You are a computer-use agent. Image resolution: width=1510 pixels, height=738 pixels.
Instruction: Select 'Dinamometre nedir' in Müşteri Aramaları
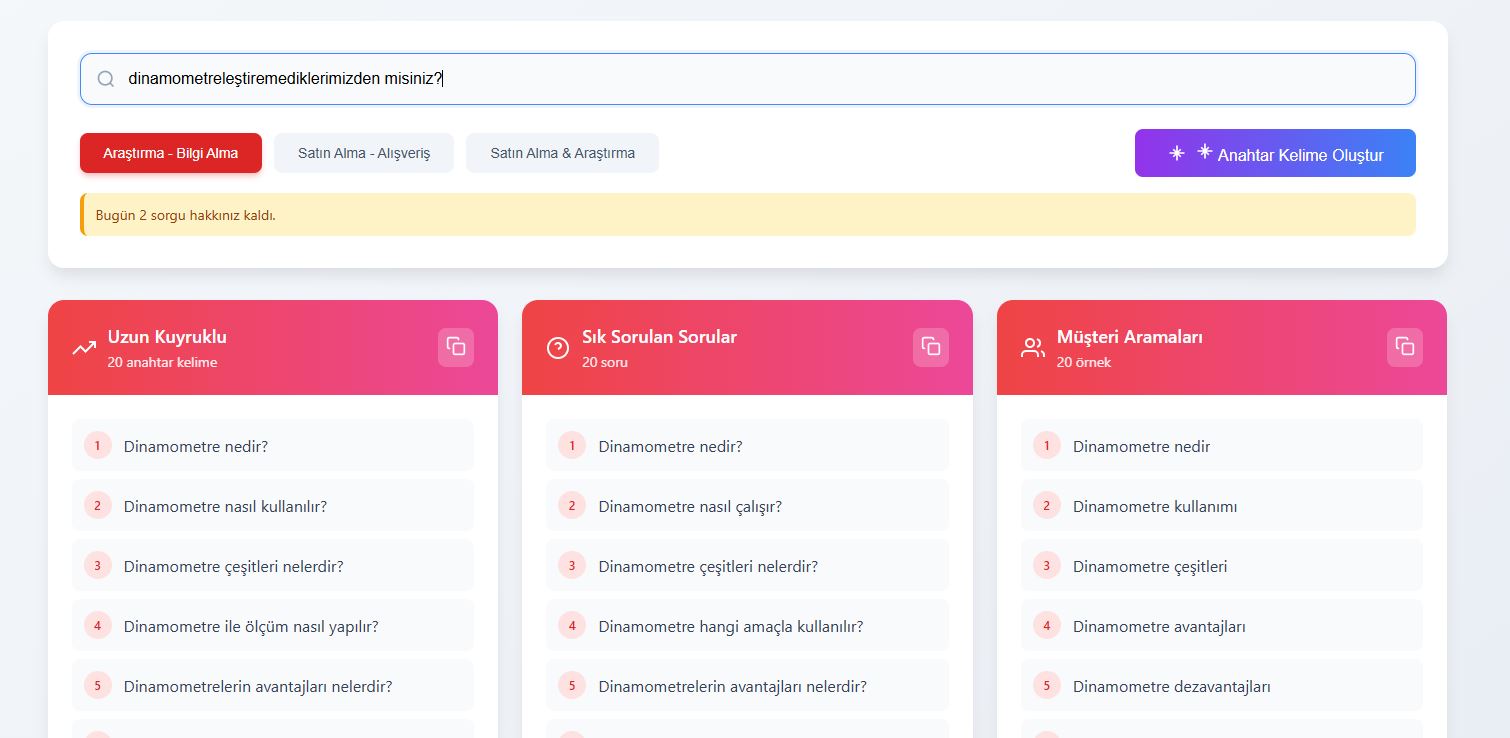tap(1222, 446)
